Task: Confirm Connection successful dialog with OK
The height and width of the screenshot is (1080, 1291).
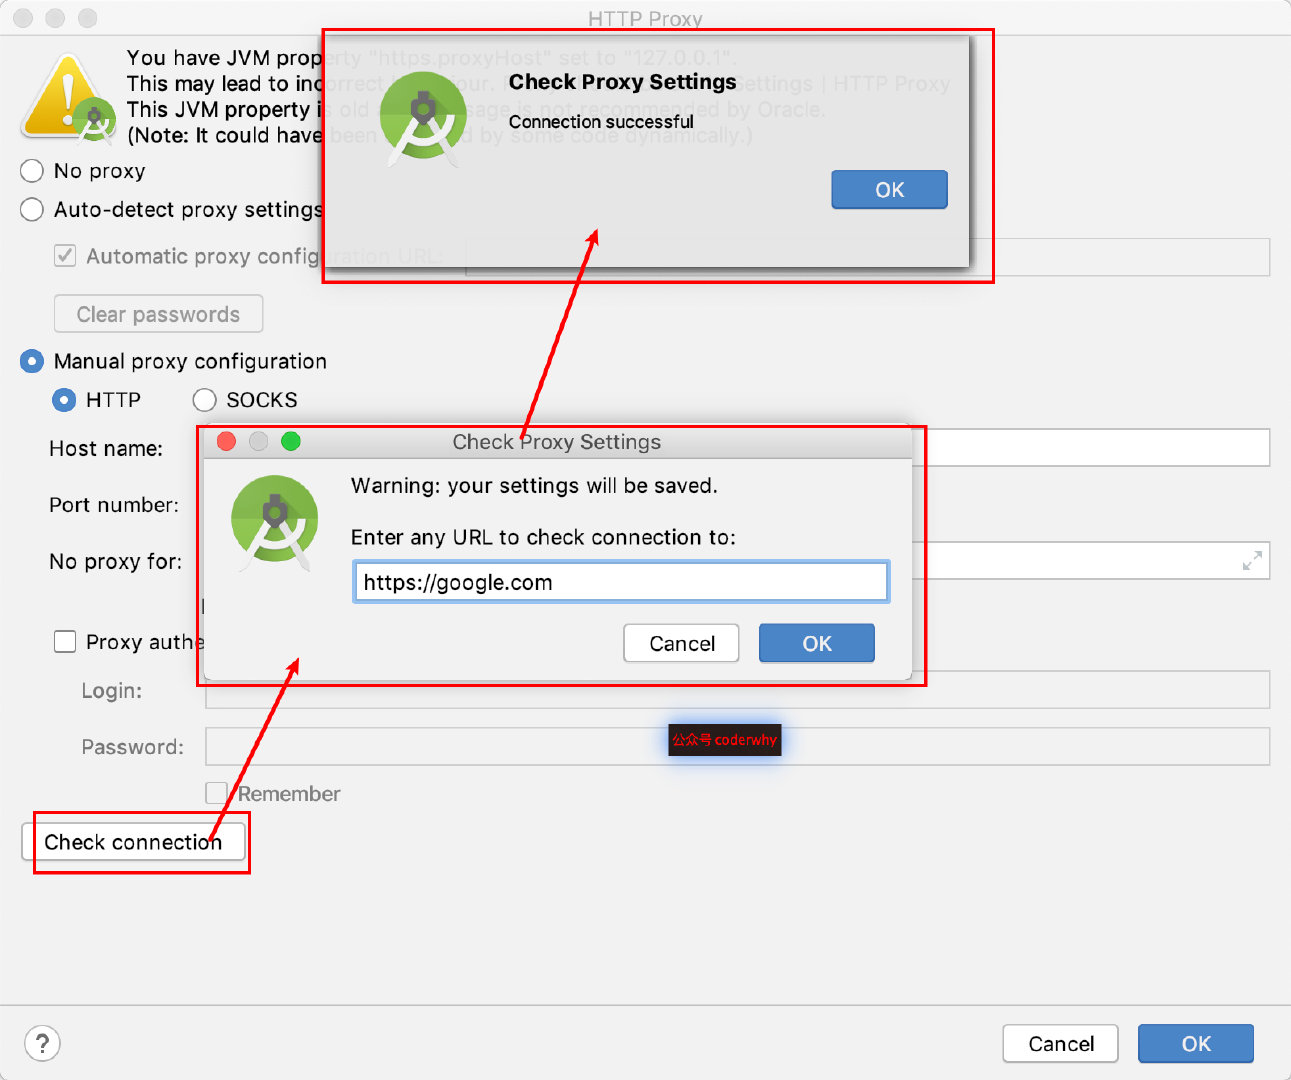Action: click(x=889, y=189)
